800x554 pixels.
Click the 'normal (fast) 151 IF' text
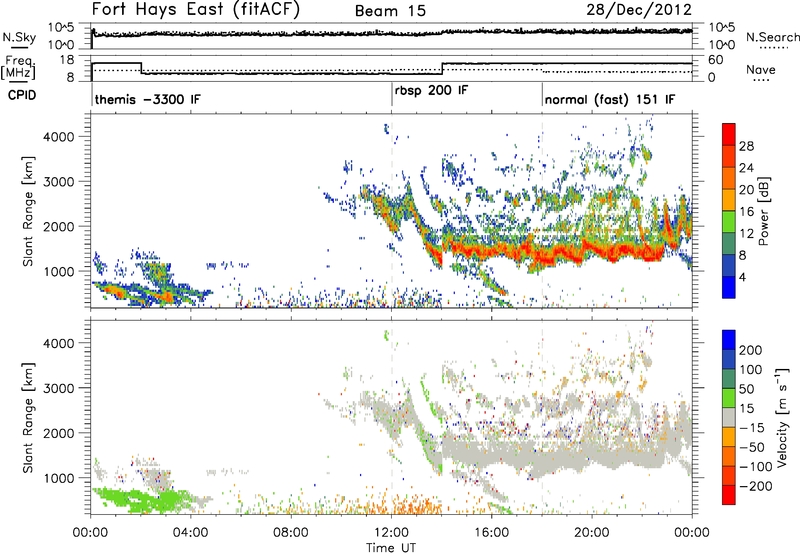tap(610, 99)
